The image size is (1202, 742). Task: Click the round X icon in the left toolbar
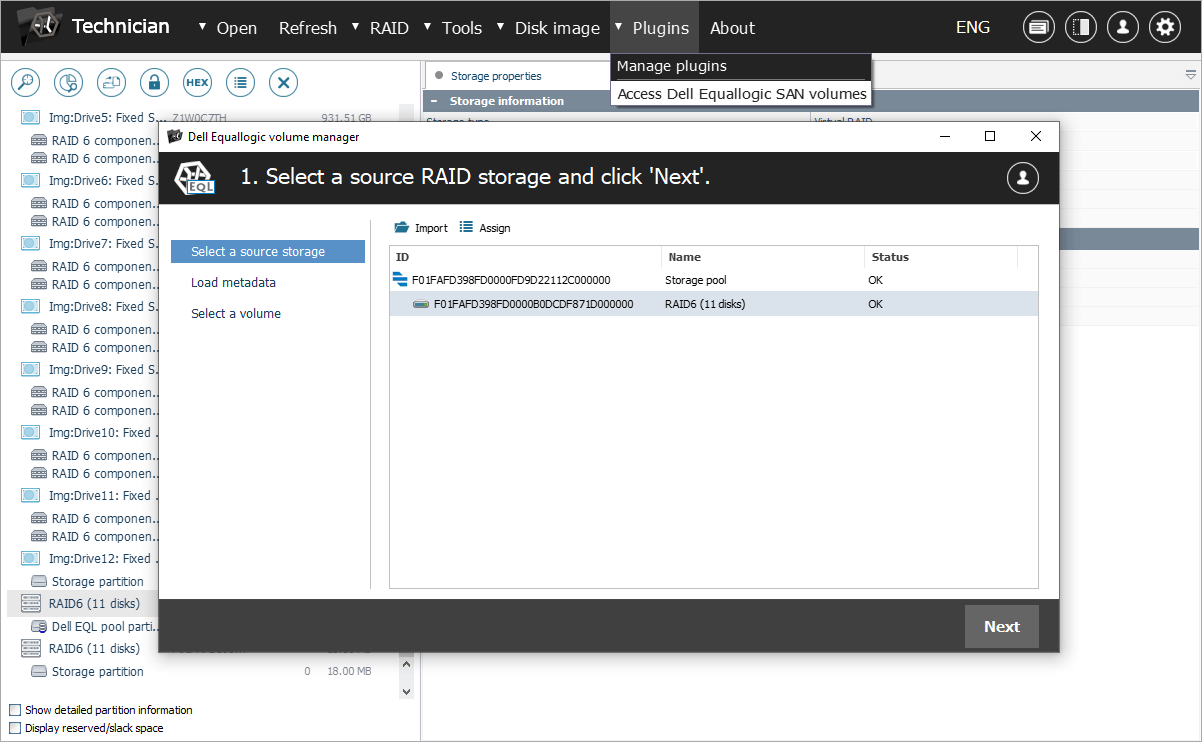(284, 82)
